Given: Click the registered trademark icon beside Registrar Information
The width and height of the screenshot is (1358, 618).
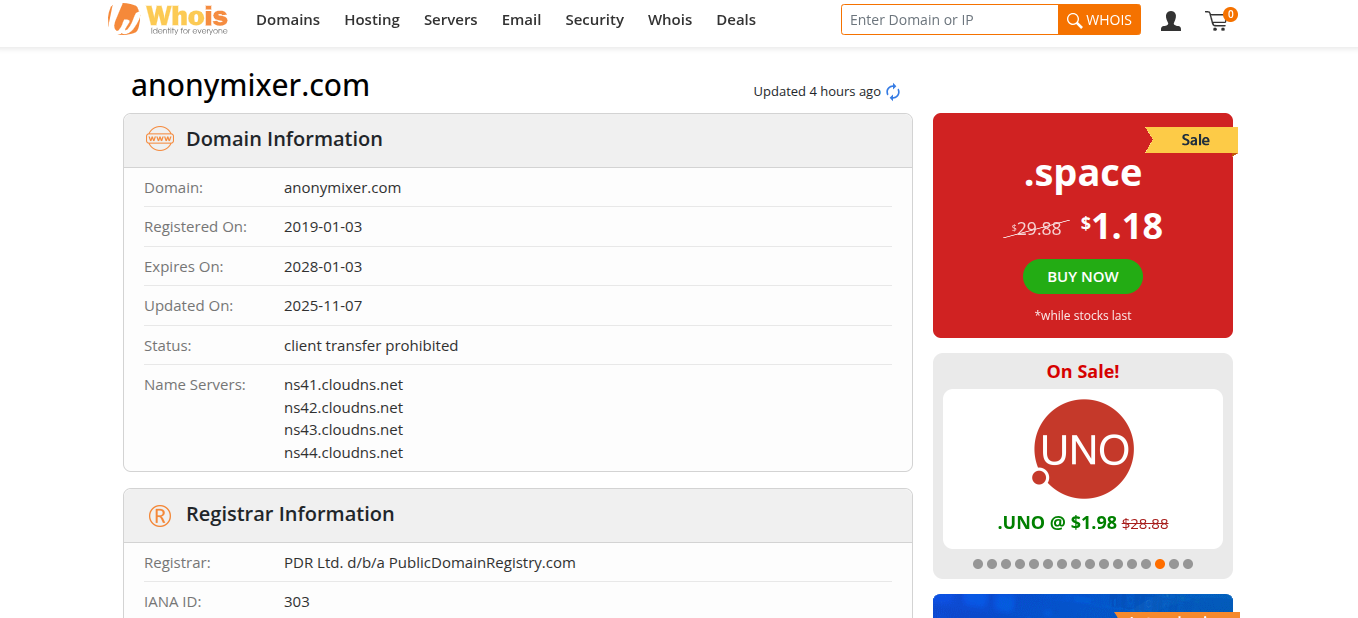Looking at the screenshot, I should (x=160, y=513).
